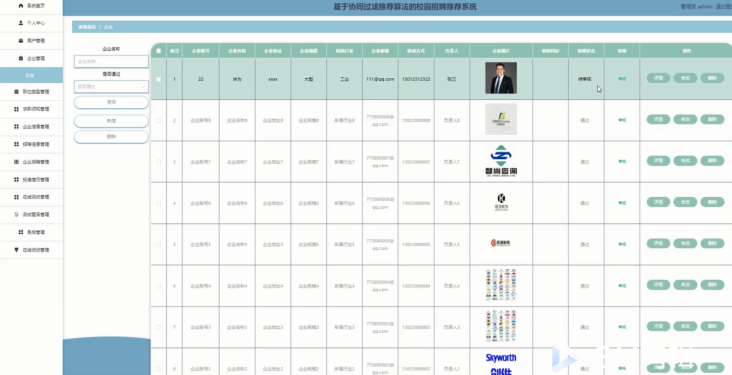Click the 111@qq.com email cell
Image resolution: width=732 pixels, height=375 pixels.
(380, 79)
